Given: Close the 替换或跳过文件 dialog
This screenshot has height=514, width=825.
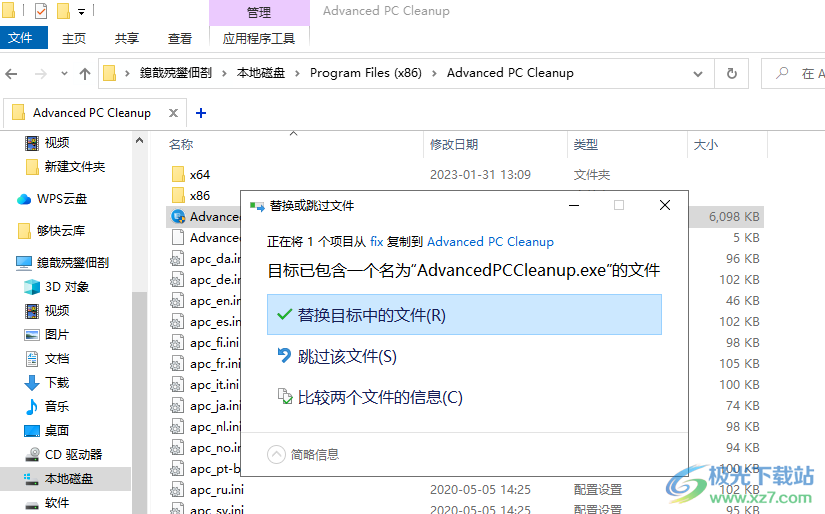Looking at the screenshot, I should (665, 205).
